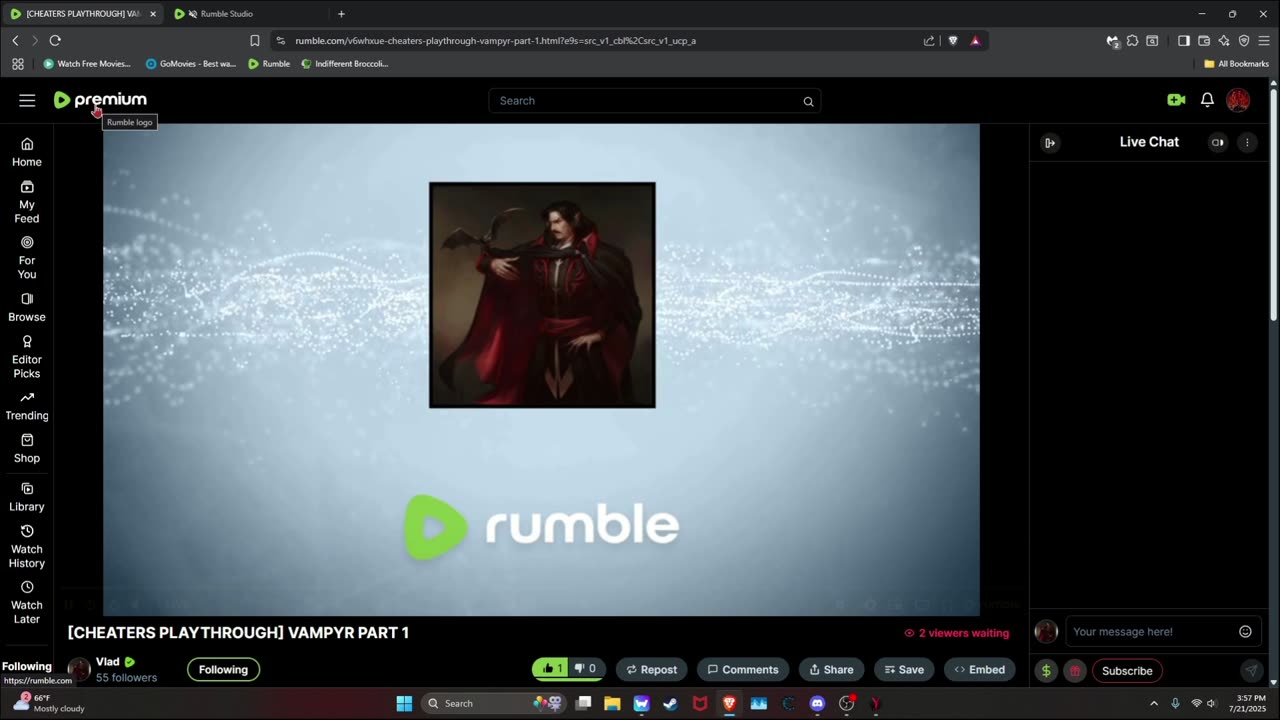Collapse the Live Chat panel
Image resolution: width=1280 pixels, height=720 pixels.
click(1050, 143)
